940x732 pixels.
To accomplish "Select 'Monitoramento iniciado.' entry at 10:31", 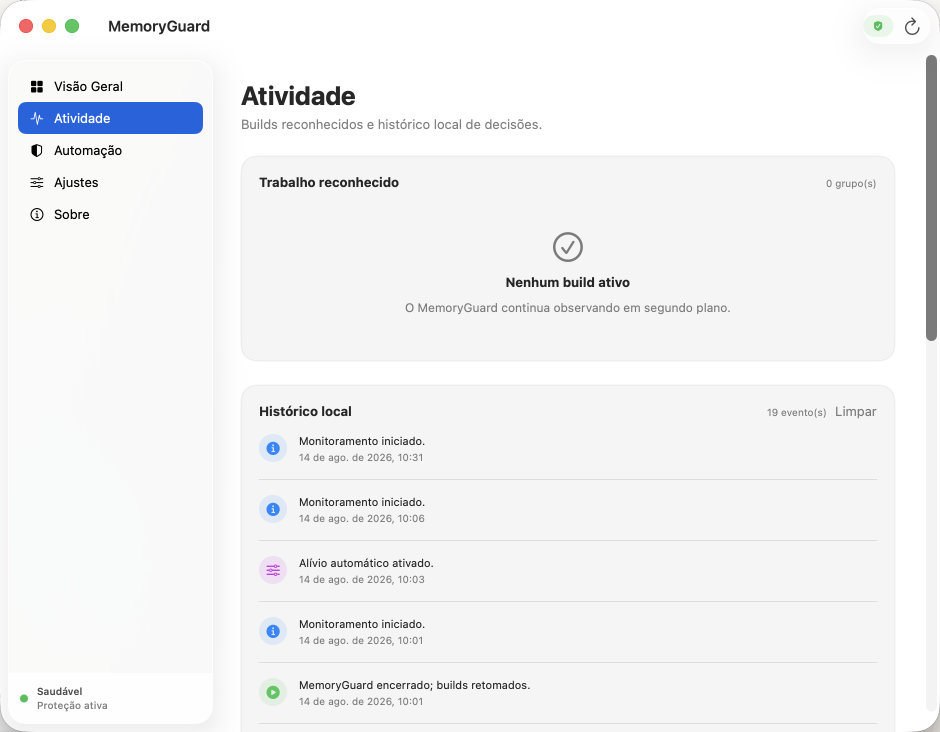I will (x=568, y=449).
